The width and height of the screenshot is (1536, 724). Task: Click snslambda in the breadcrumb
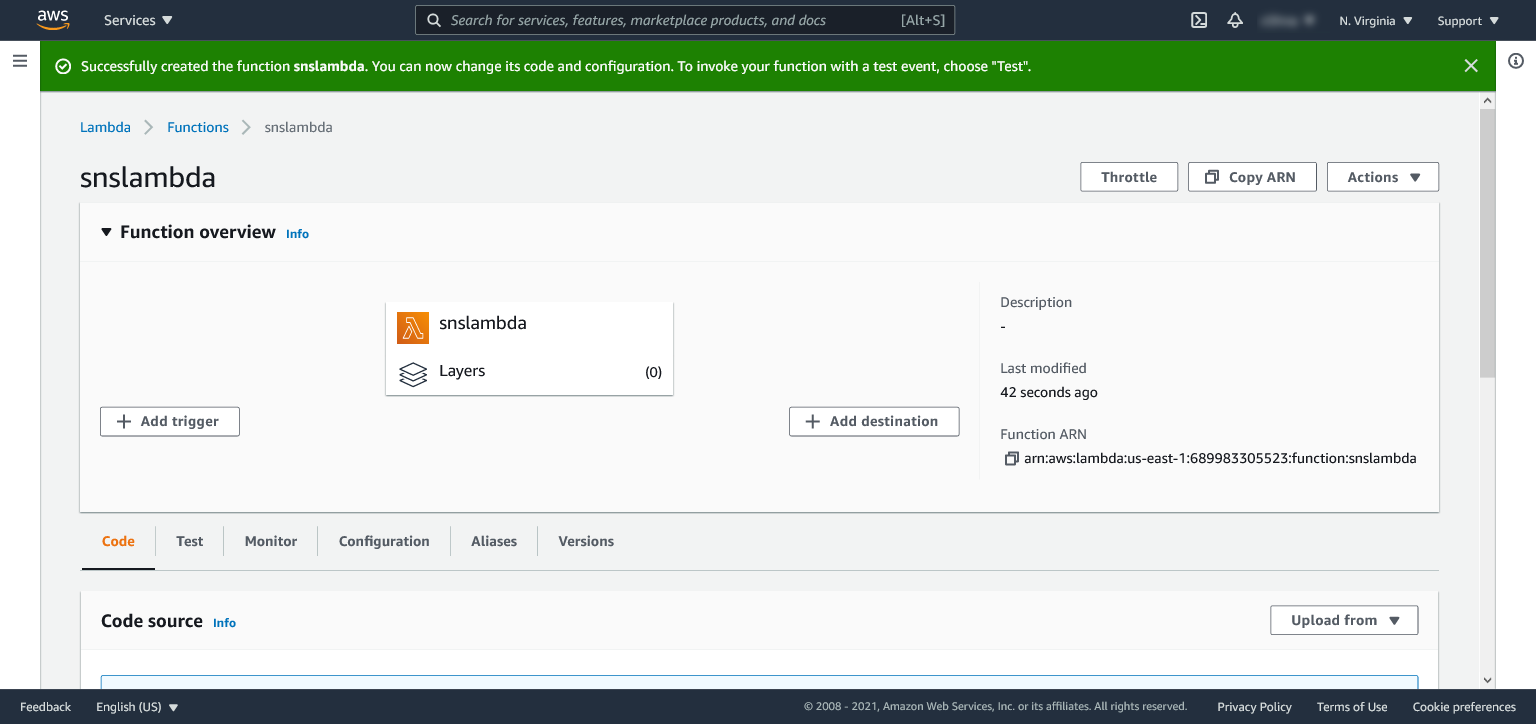pos(298,127)
